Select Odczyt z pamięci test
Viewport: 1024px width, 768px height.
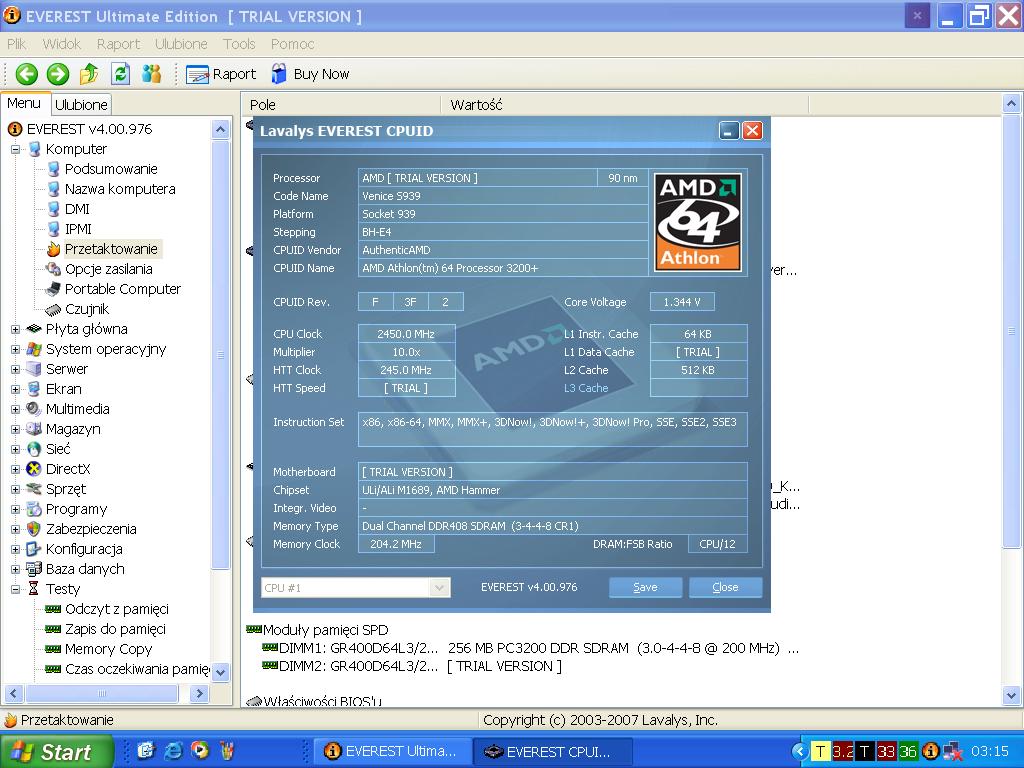click(x=116, y=609)
